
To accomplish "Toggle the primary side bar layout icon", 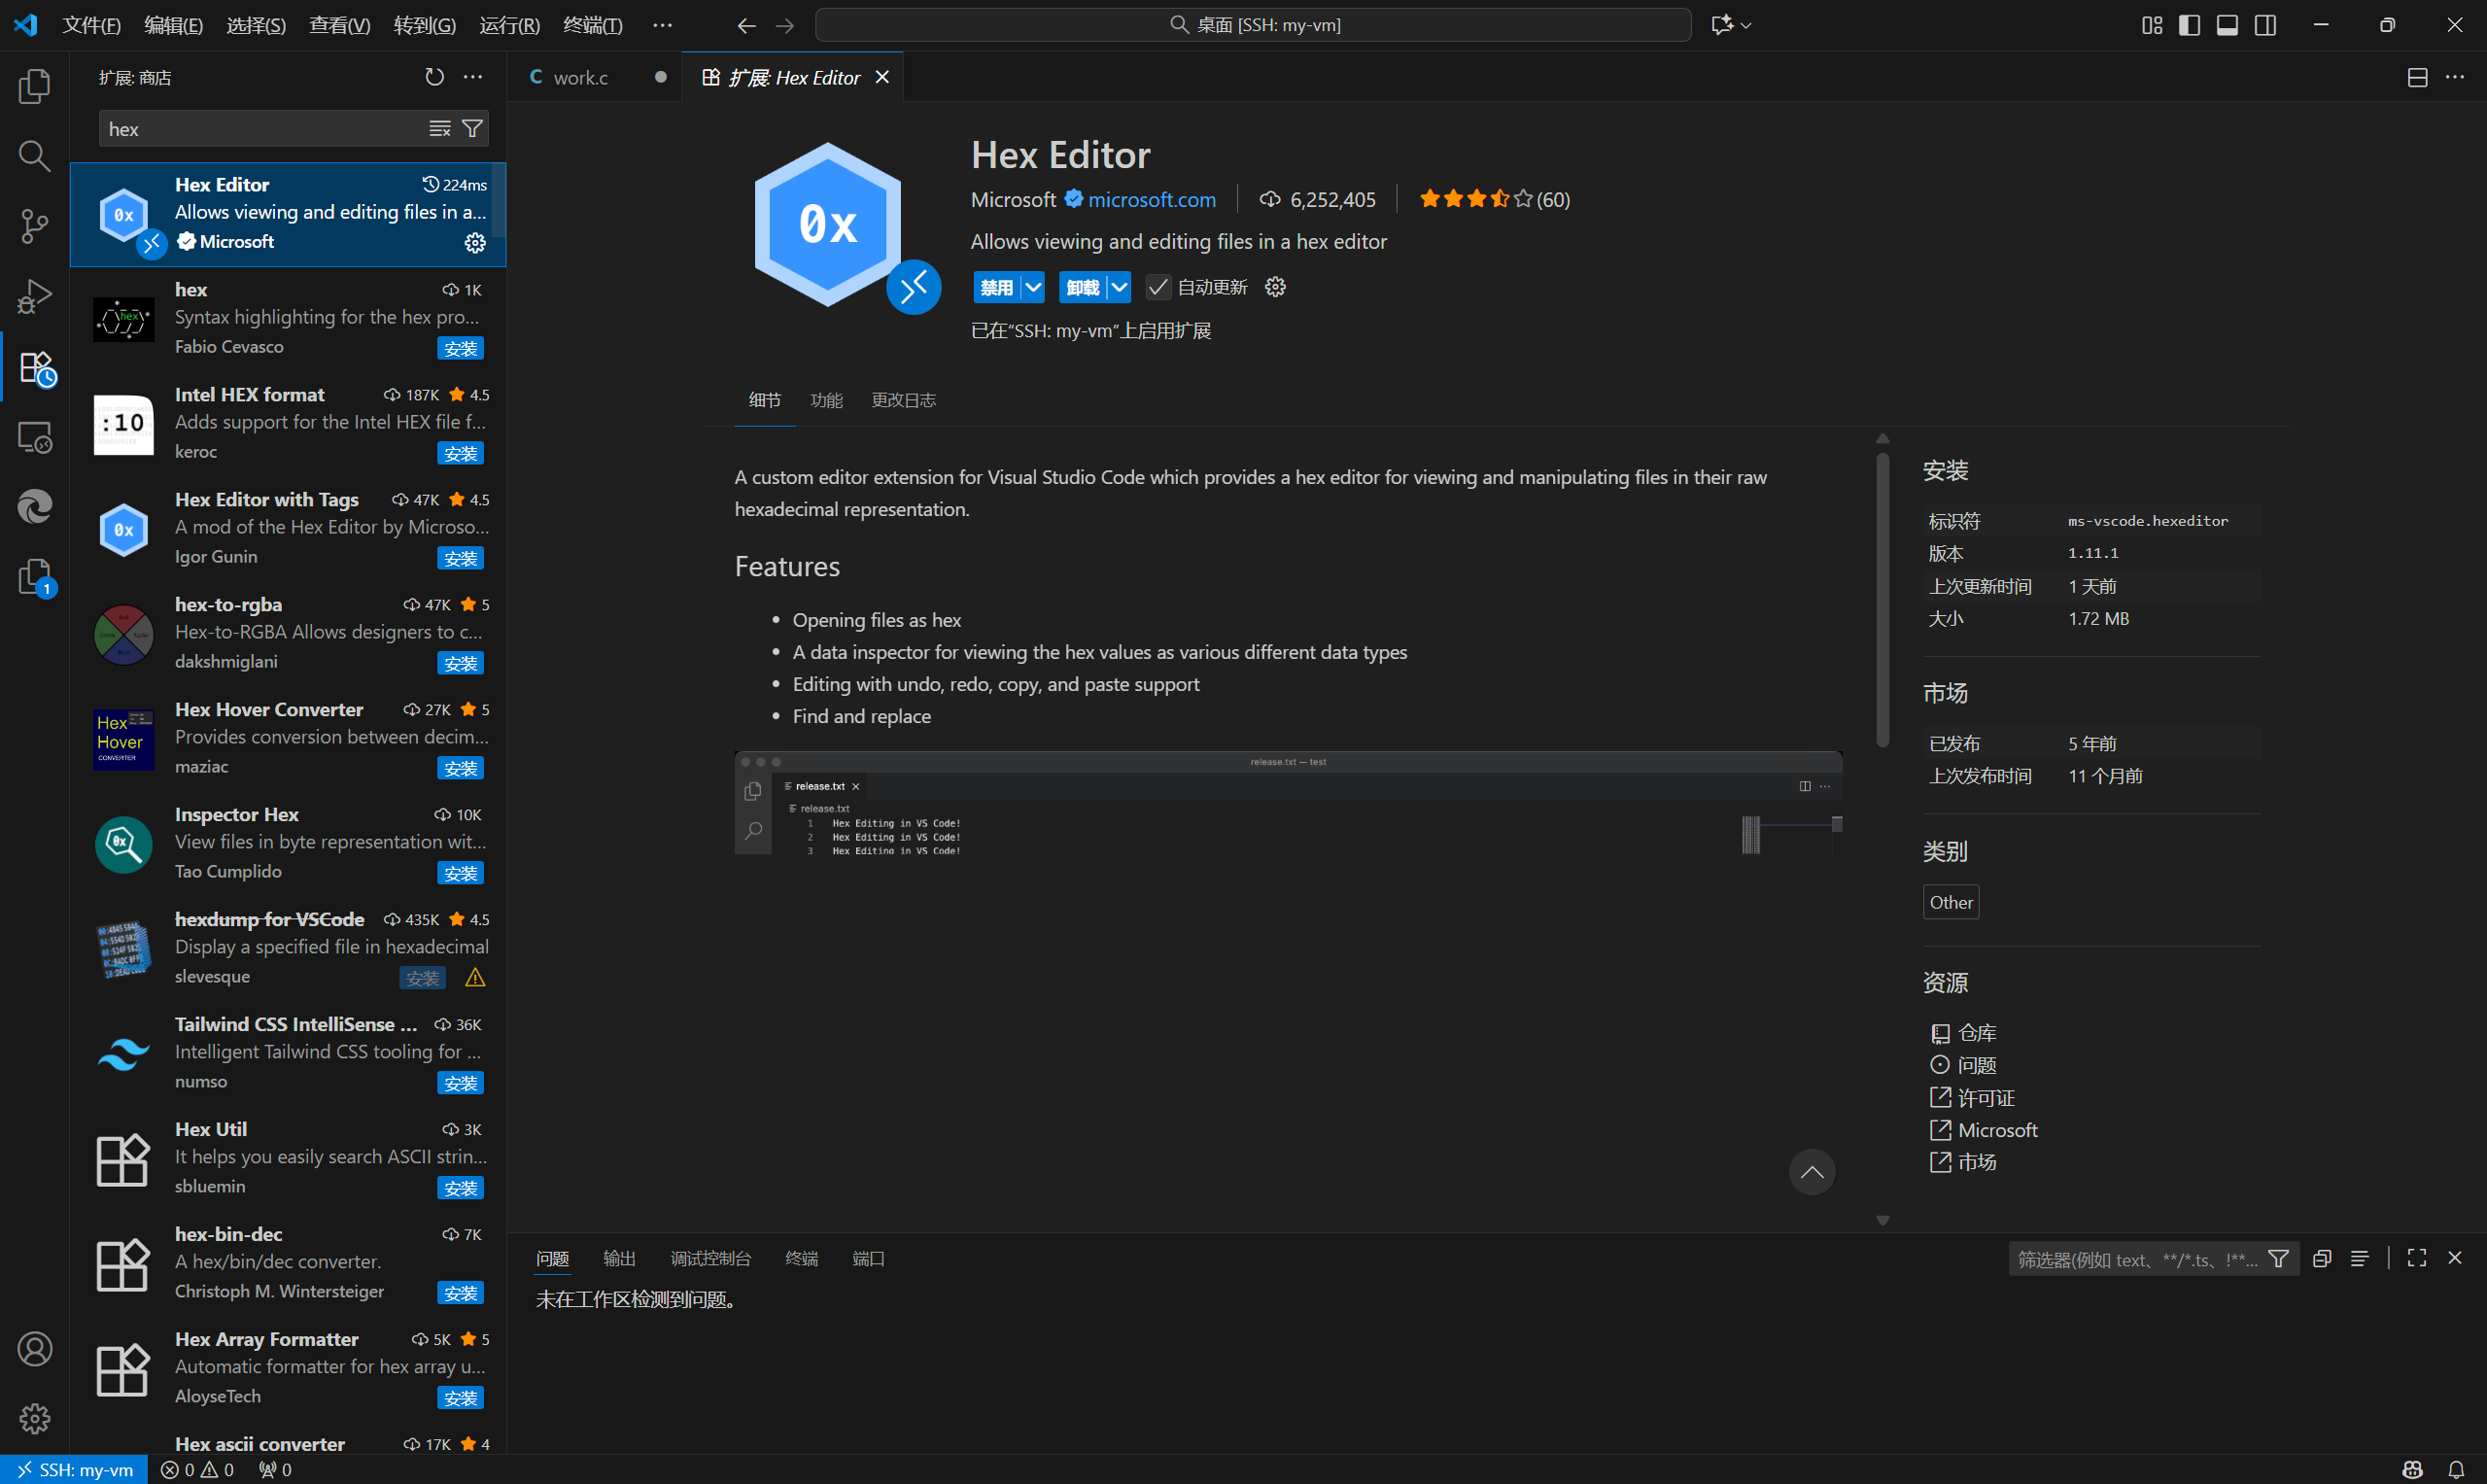I will coord(2189,25).
